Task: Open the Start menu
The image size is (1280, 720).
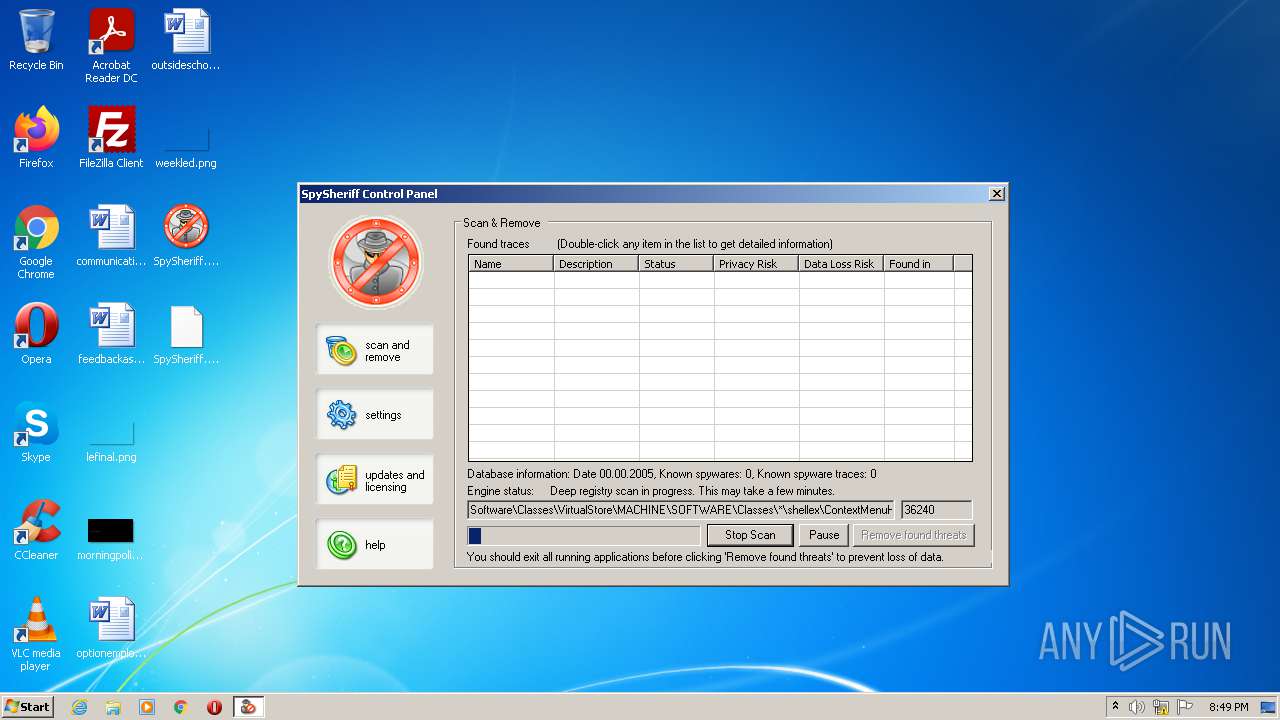Action: point(27,707)
